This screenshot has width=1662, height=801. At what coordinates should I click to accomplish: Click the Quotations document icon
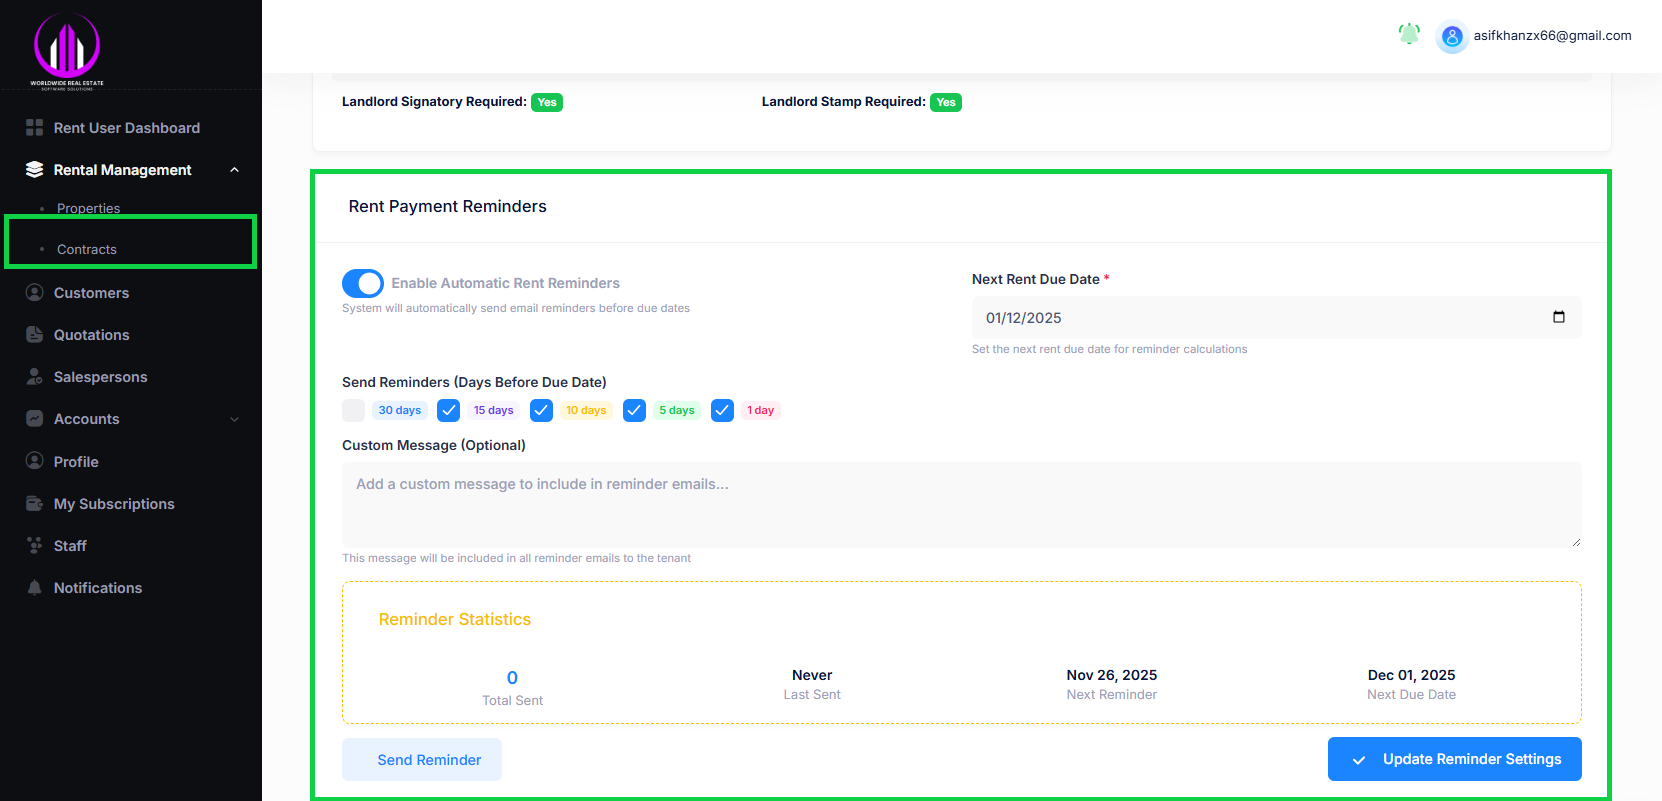34,335
